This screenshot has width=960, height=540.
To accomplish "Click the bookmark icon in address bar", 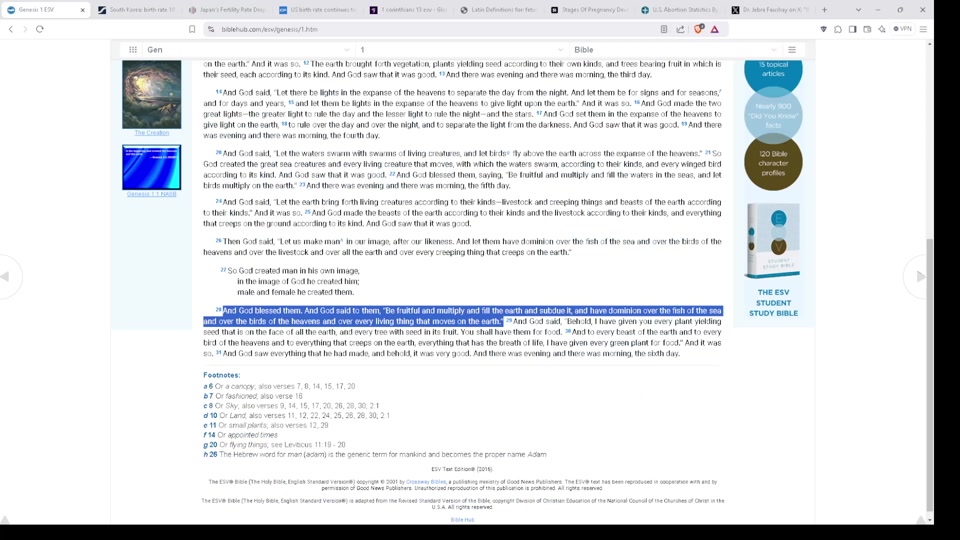I will [192, 29].
